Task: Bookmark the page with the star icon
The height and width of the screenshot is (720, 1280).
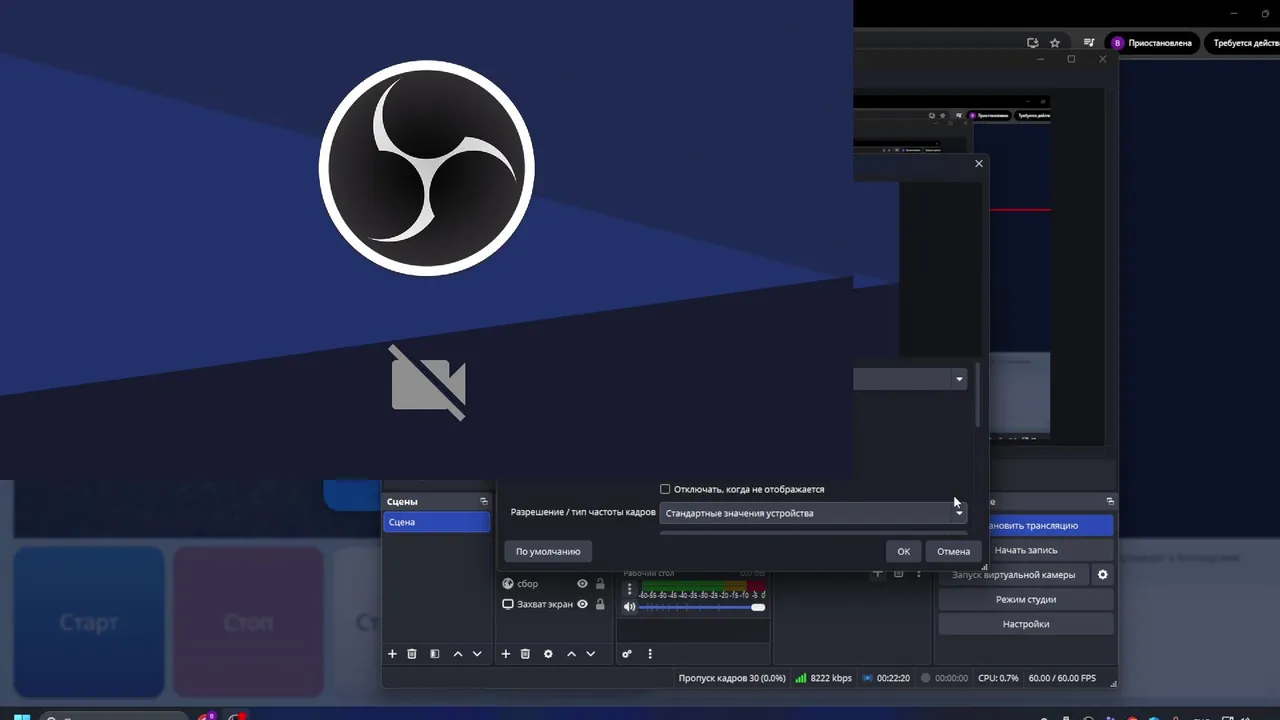Action: (x=1055, y=43)
